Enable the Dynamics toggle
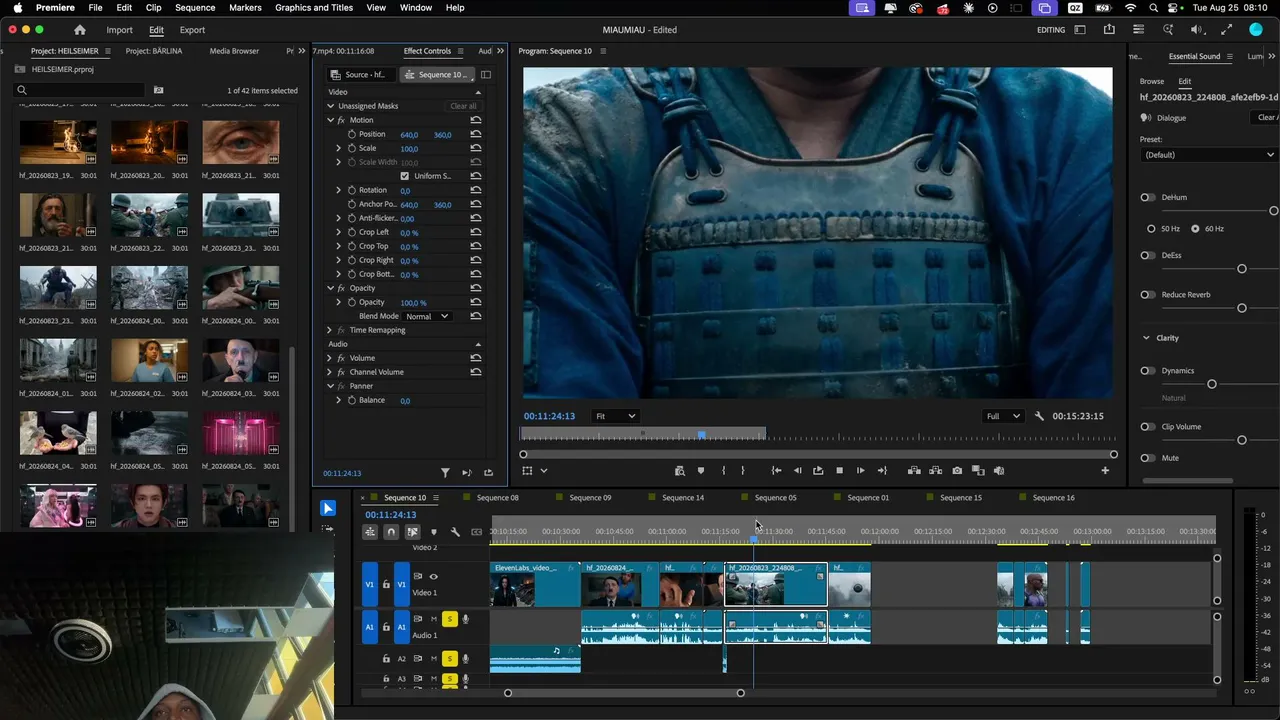The height and width of the screenshot is (720, 1280). tap(1147, 371)
